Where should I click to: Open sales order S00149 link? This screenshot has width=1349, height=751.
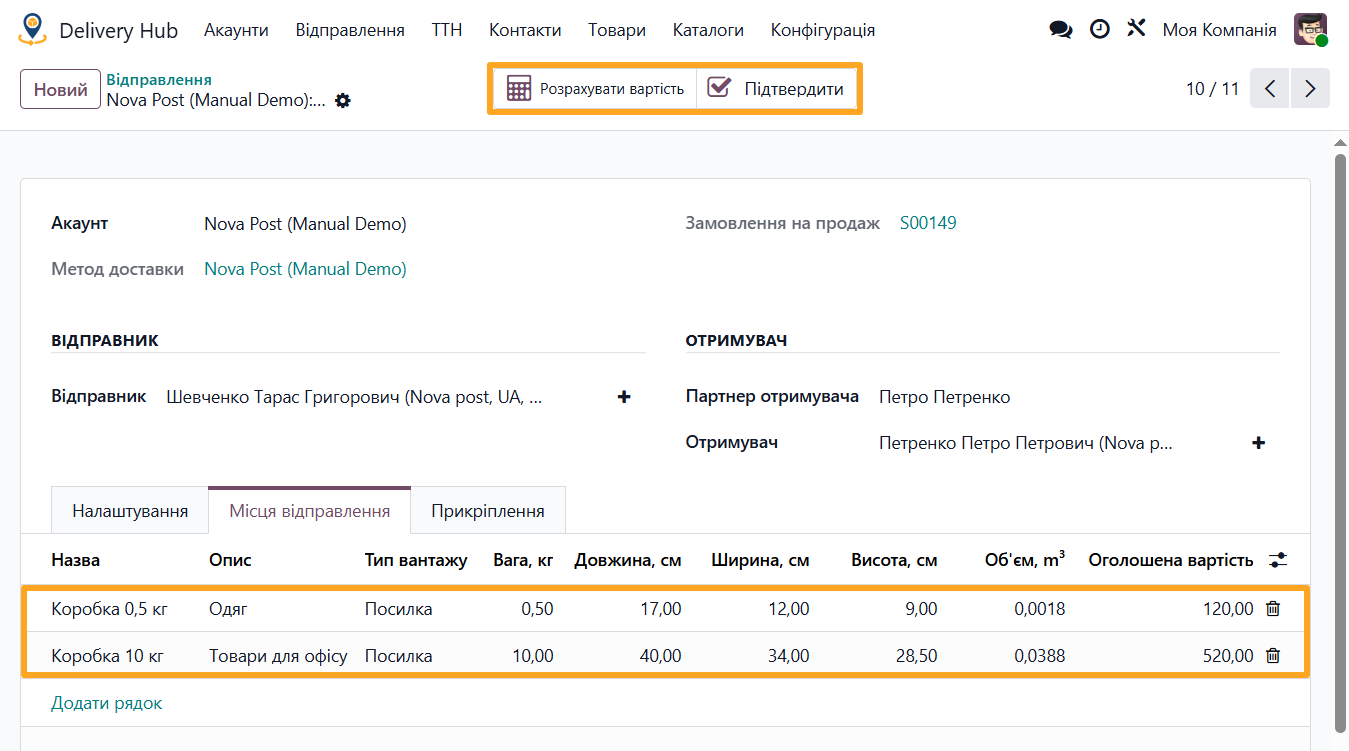click(928, 223)
